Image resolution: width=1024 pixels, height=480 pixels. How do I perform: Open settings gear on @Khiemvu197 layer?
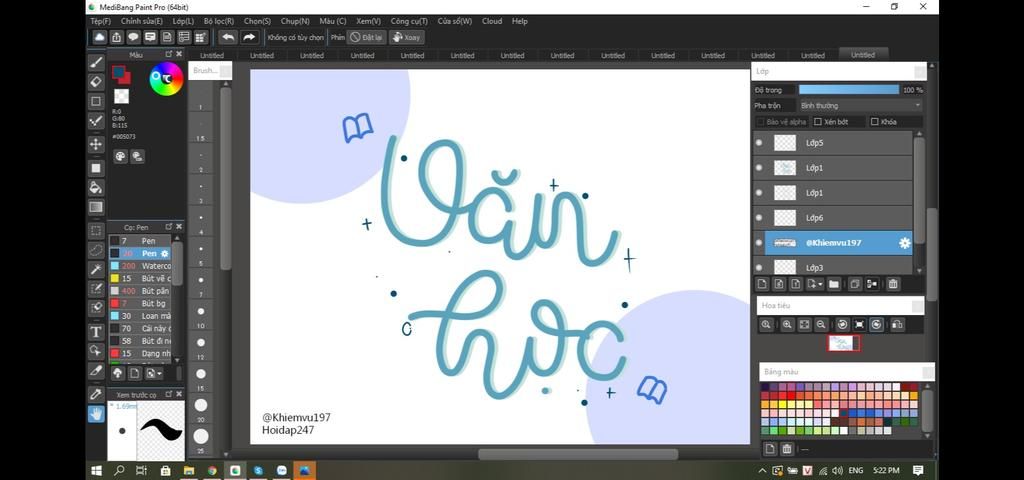coord(904,243)
